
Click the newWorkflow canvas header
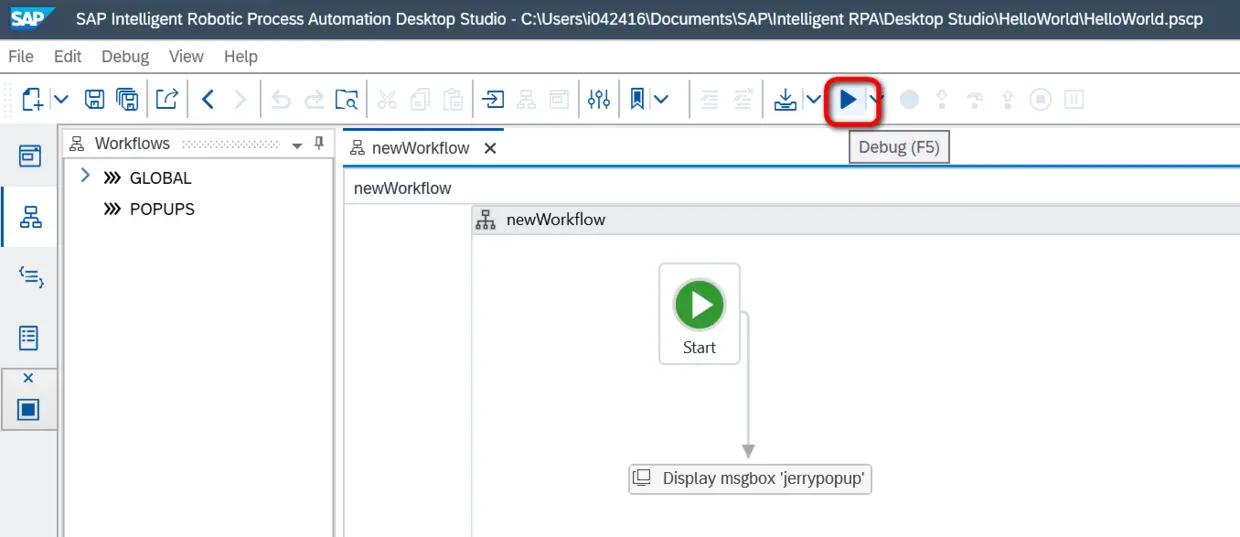[x=855, y=219]
